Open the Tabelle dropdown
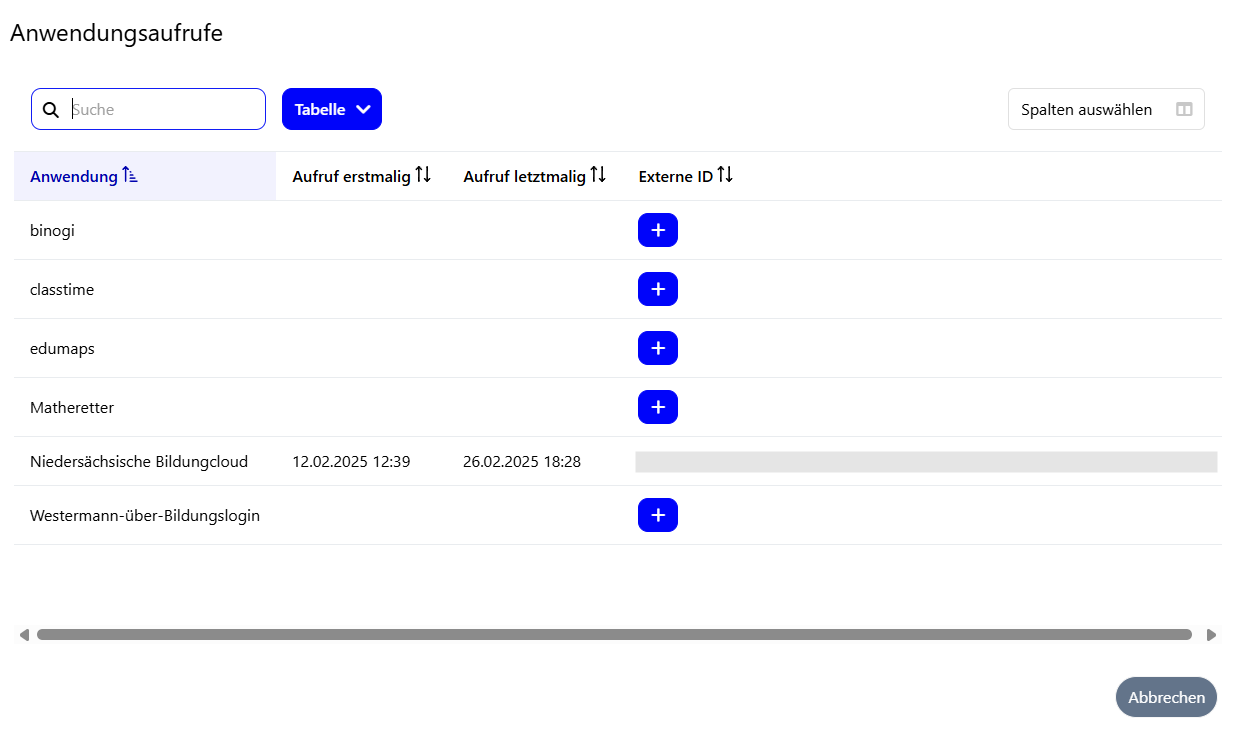This screenshot has width=1237, height=737. (x=332, y=109)
